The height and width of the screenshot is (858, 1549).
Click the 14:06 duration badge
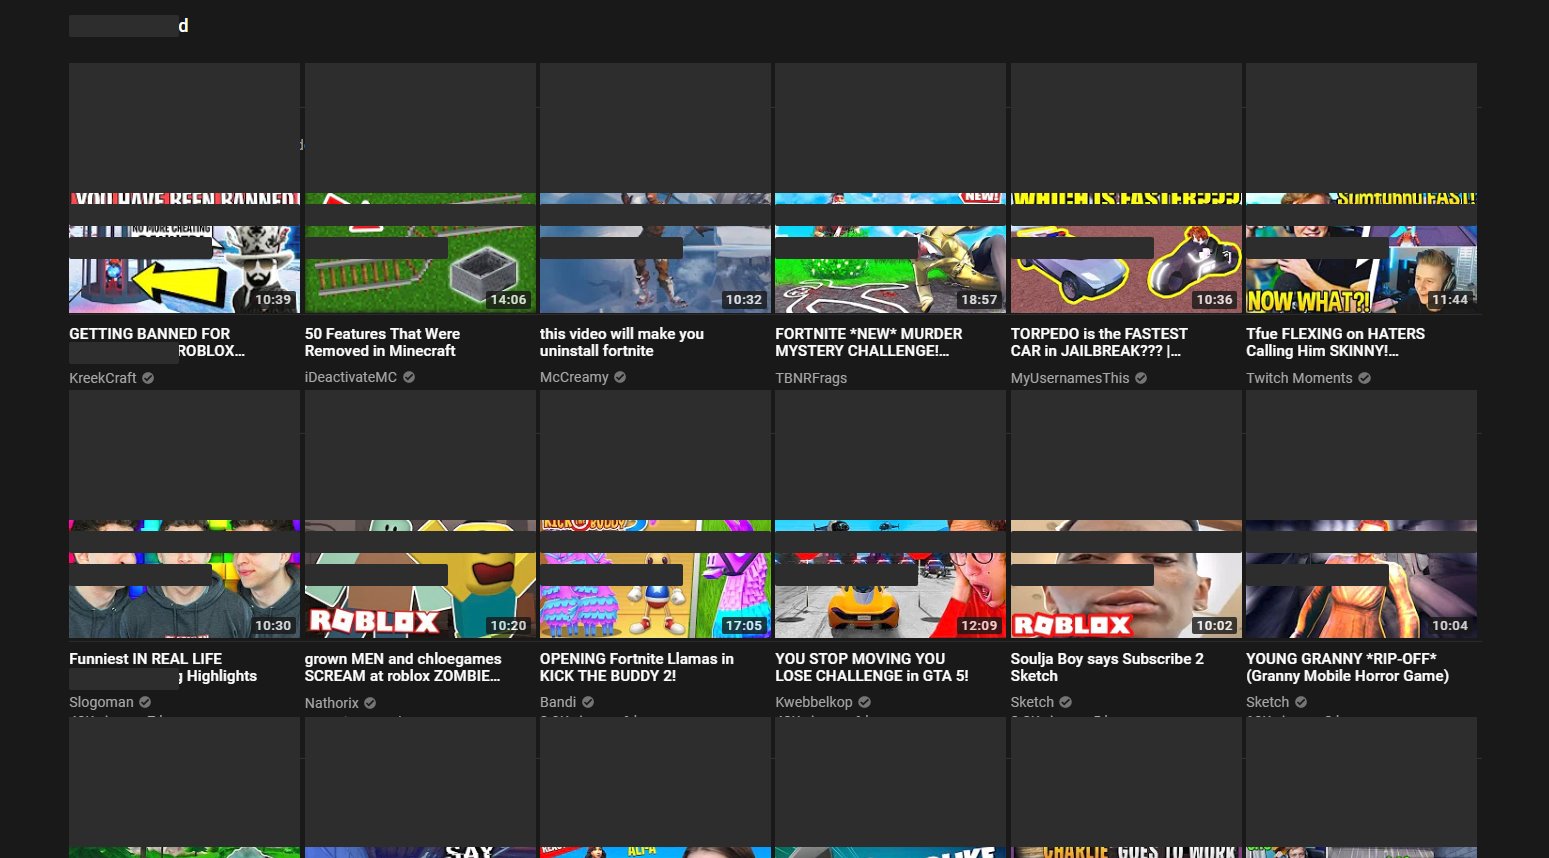pyautogui.click(x=508, y=299)
